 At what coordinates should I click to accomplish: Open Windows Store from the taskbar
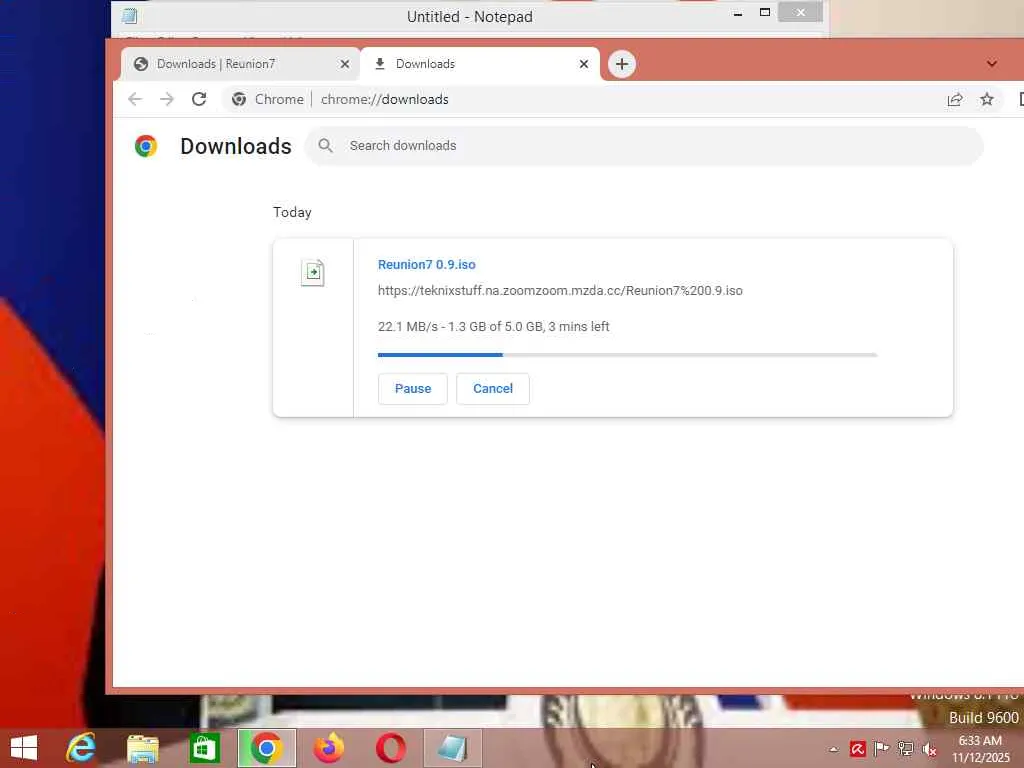tap(204, 748)
